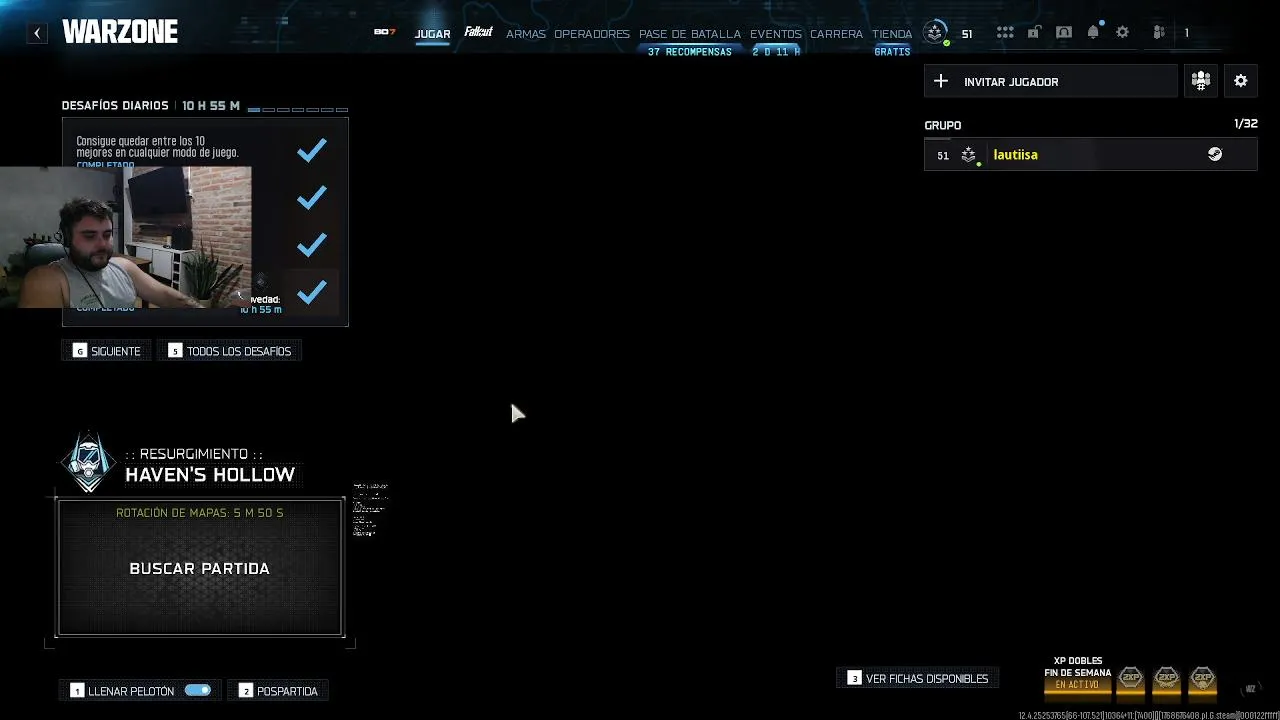Click the first daily challenge description text

point(157,147)
